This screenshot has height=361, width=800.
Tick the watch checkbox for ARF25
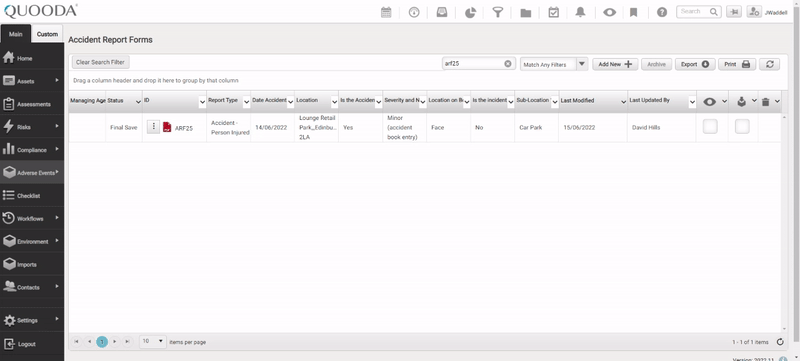coord(710,126)
